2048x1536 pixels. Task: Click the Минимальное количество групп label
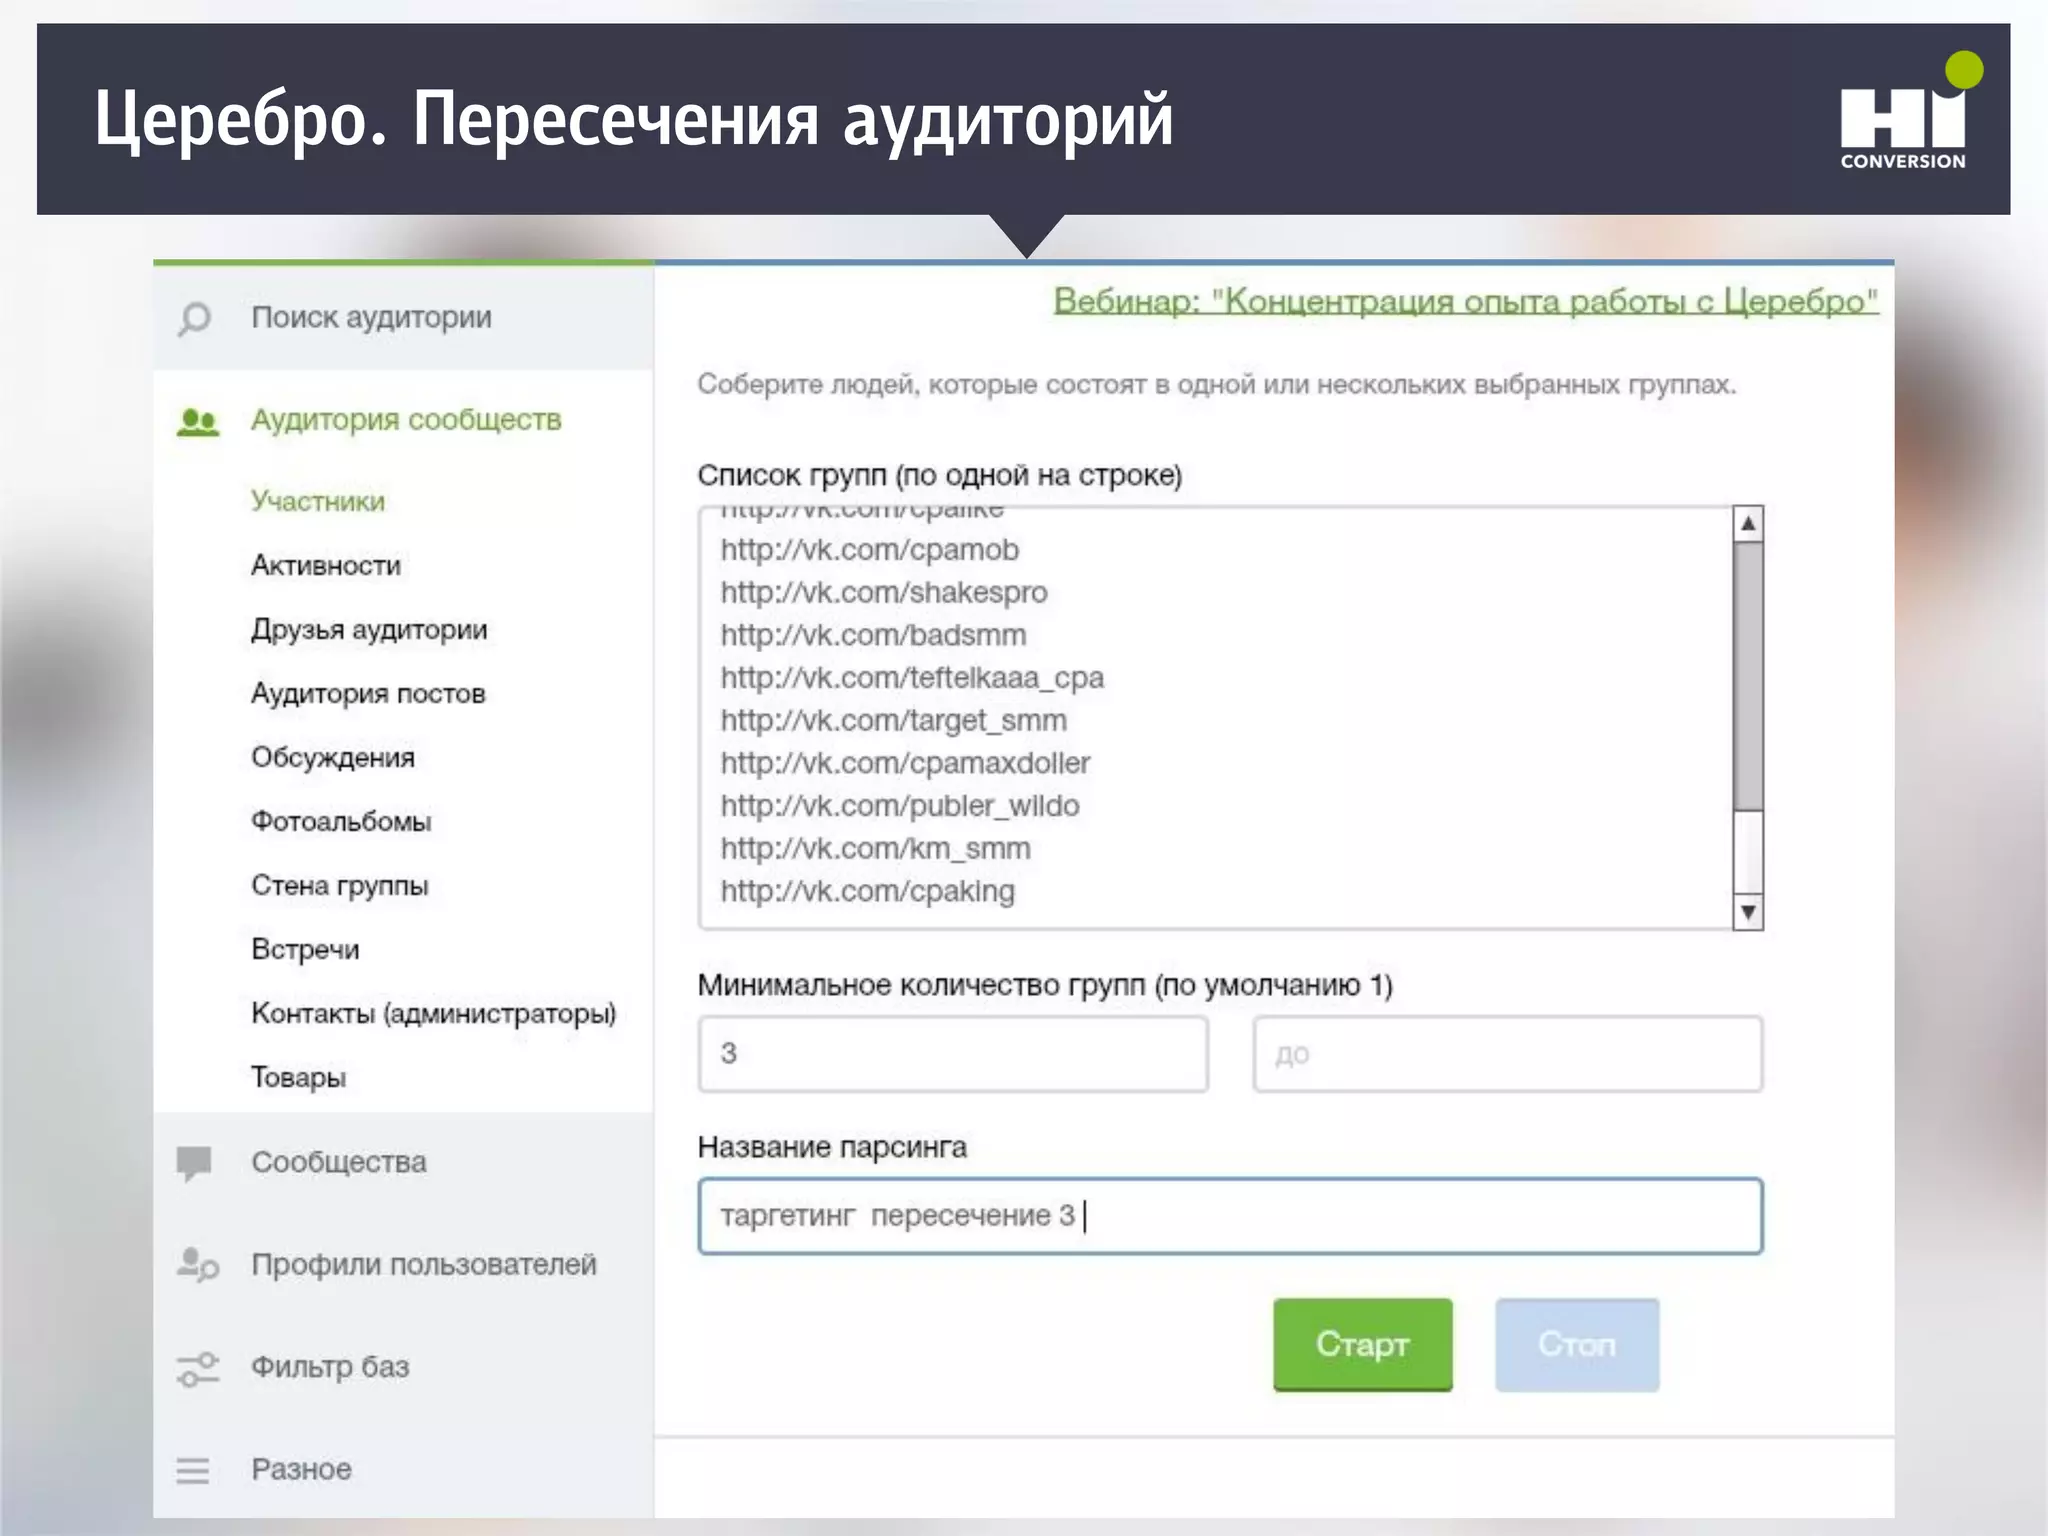(x=1045, y=985)
